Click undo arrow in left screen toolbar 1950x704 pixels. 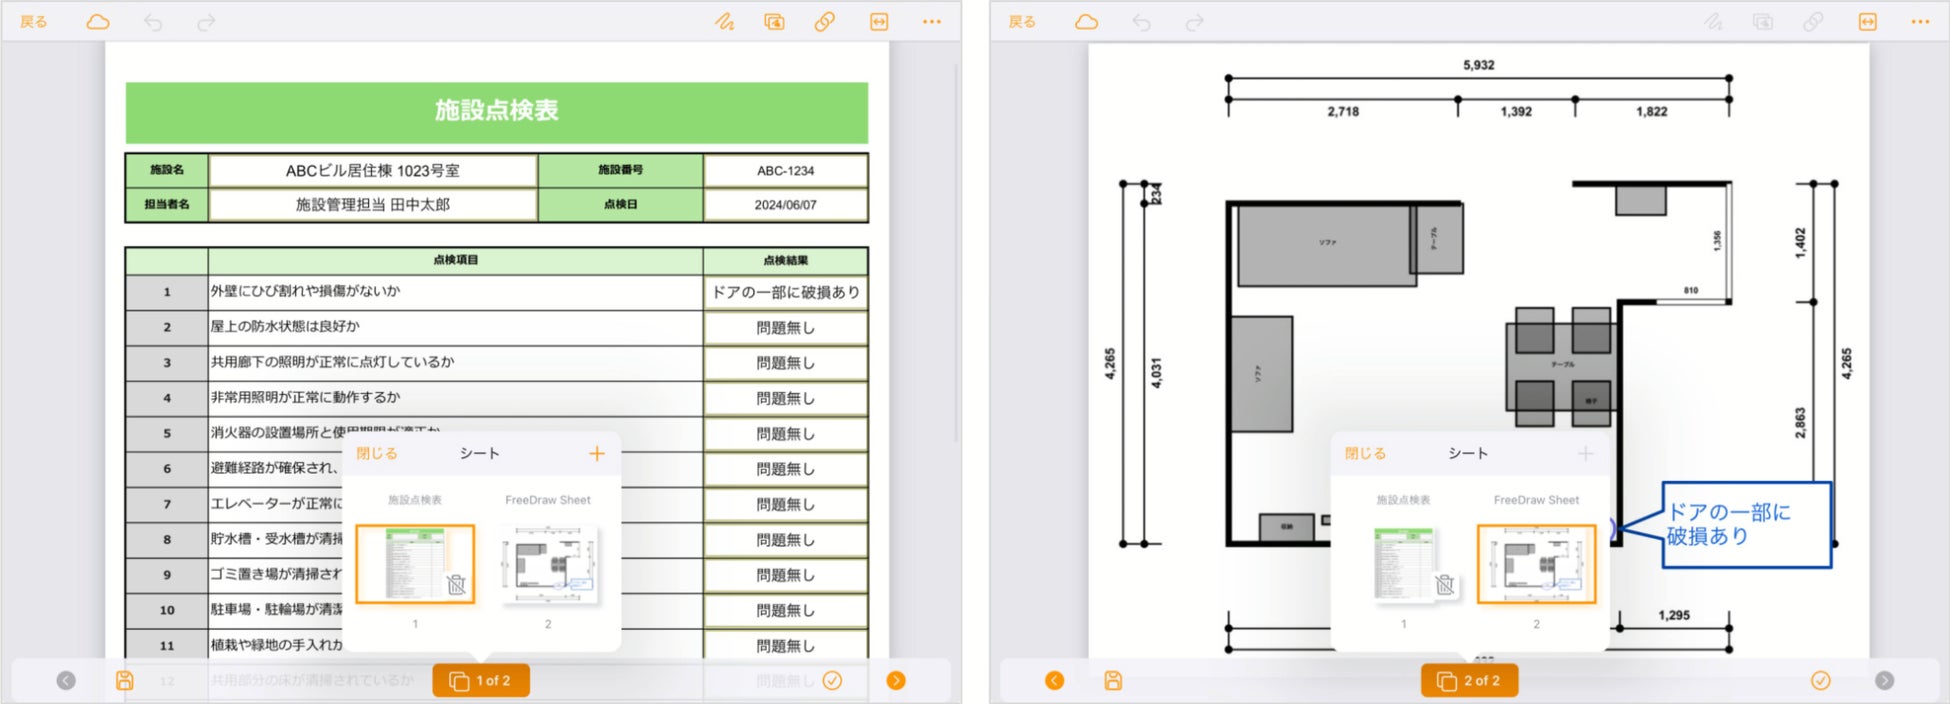point(153,22)
